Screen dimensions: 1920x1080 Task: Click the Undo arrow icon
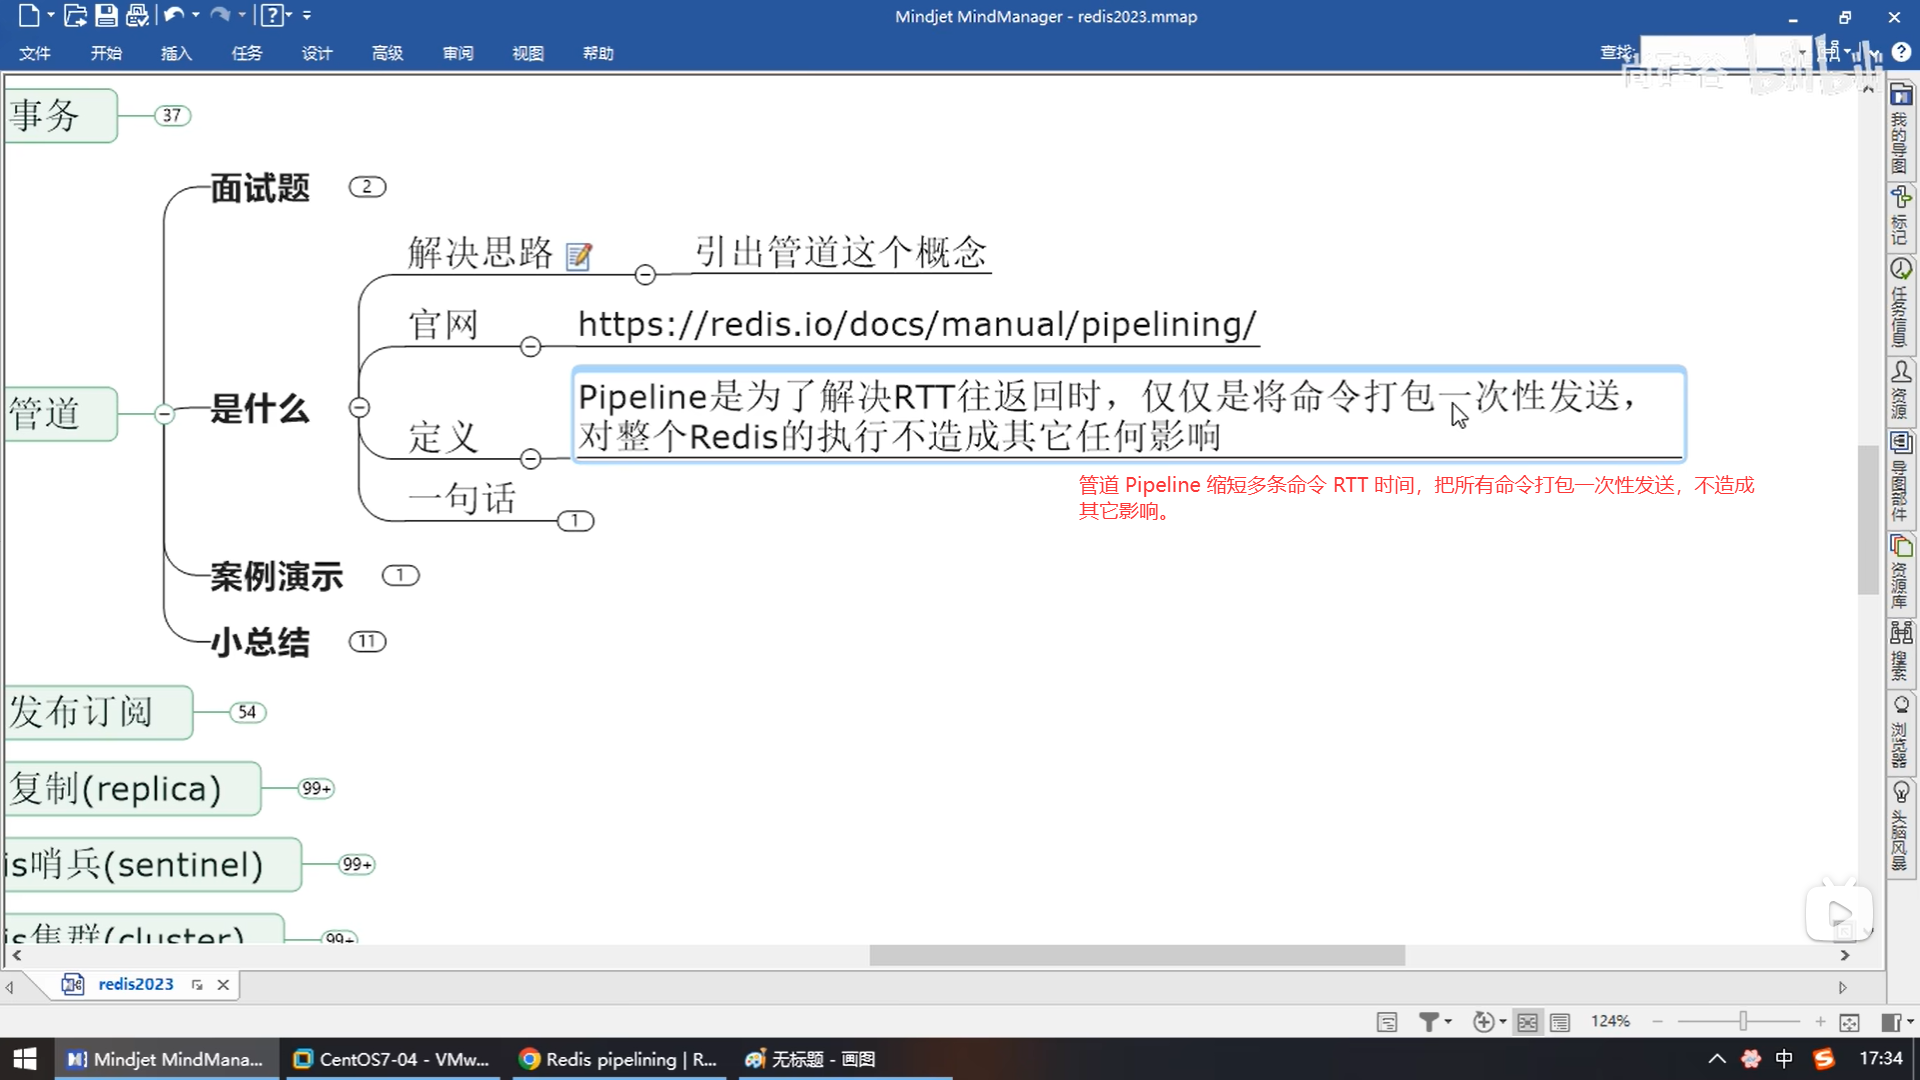pos(173,15)
